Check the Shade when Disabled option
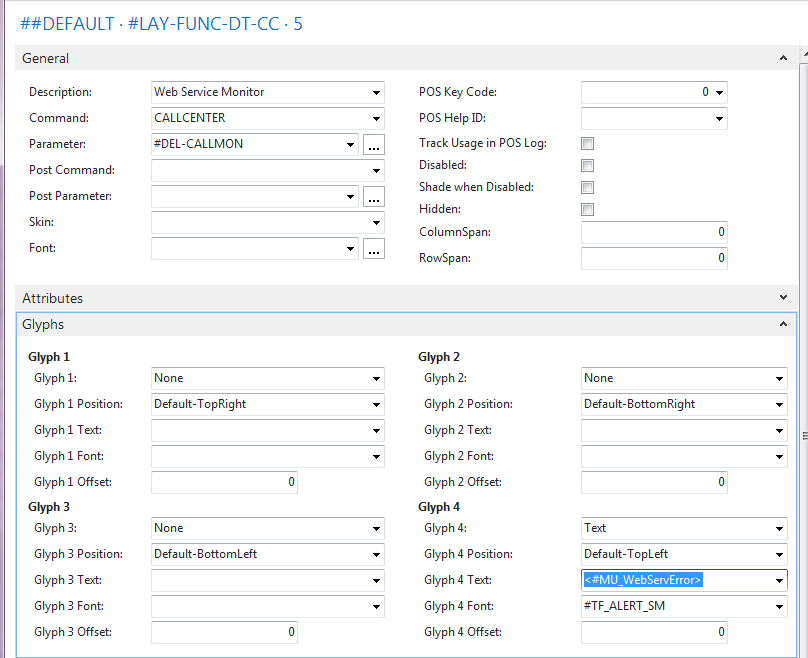Viewport: 808px width, 658px height. pos(588,188)
